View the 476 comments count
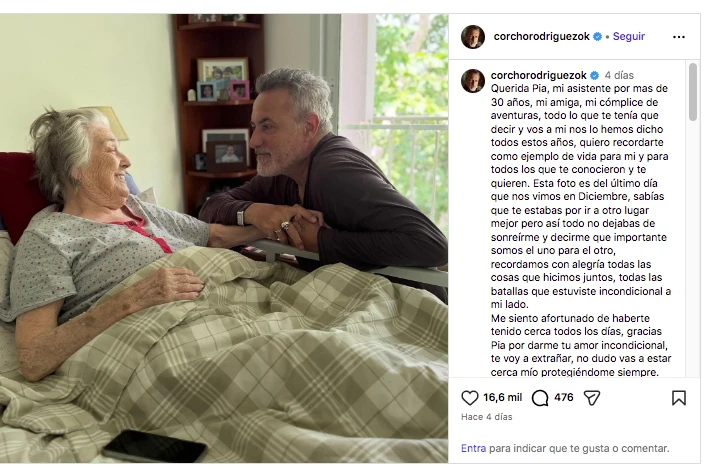 [x=563, y=397]
